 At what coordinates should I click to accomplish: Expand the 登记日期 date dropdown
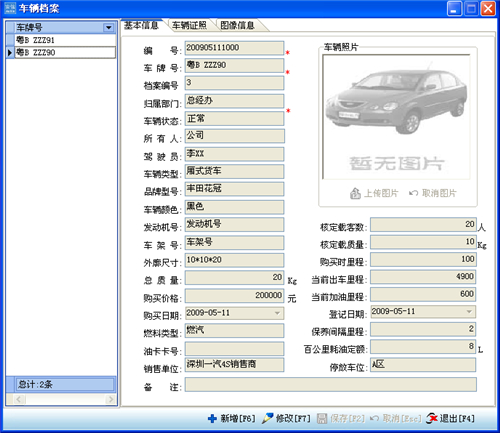click(x=469, y=312)
